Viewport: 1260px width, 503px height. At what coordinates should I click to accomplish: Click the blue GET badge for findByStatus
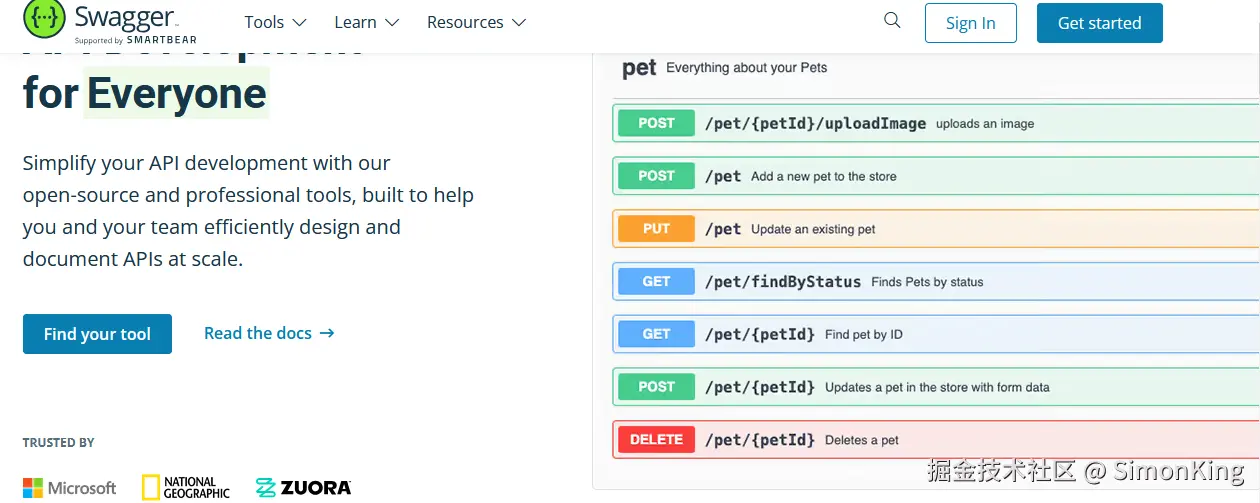[656, 282]
